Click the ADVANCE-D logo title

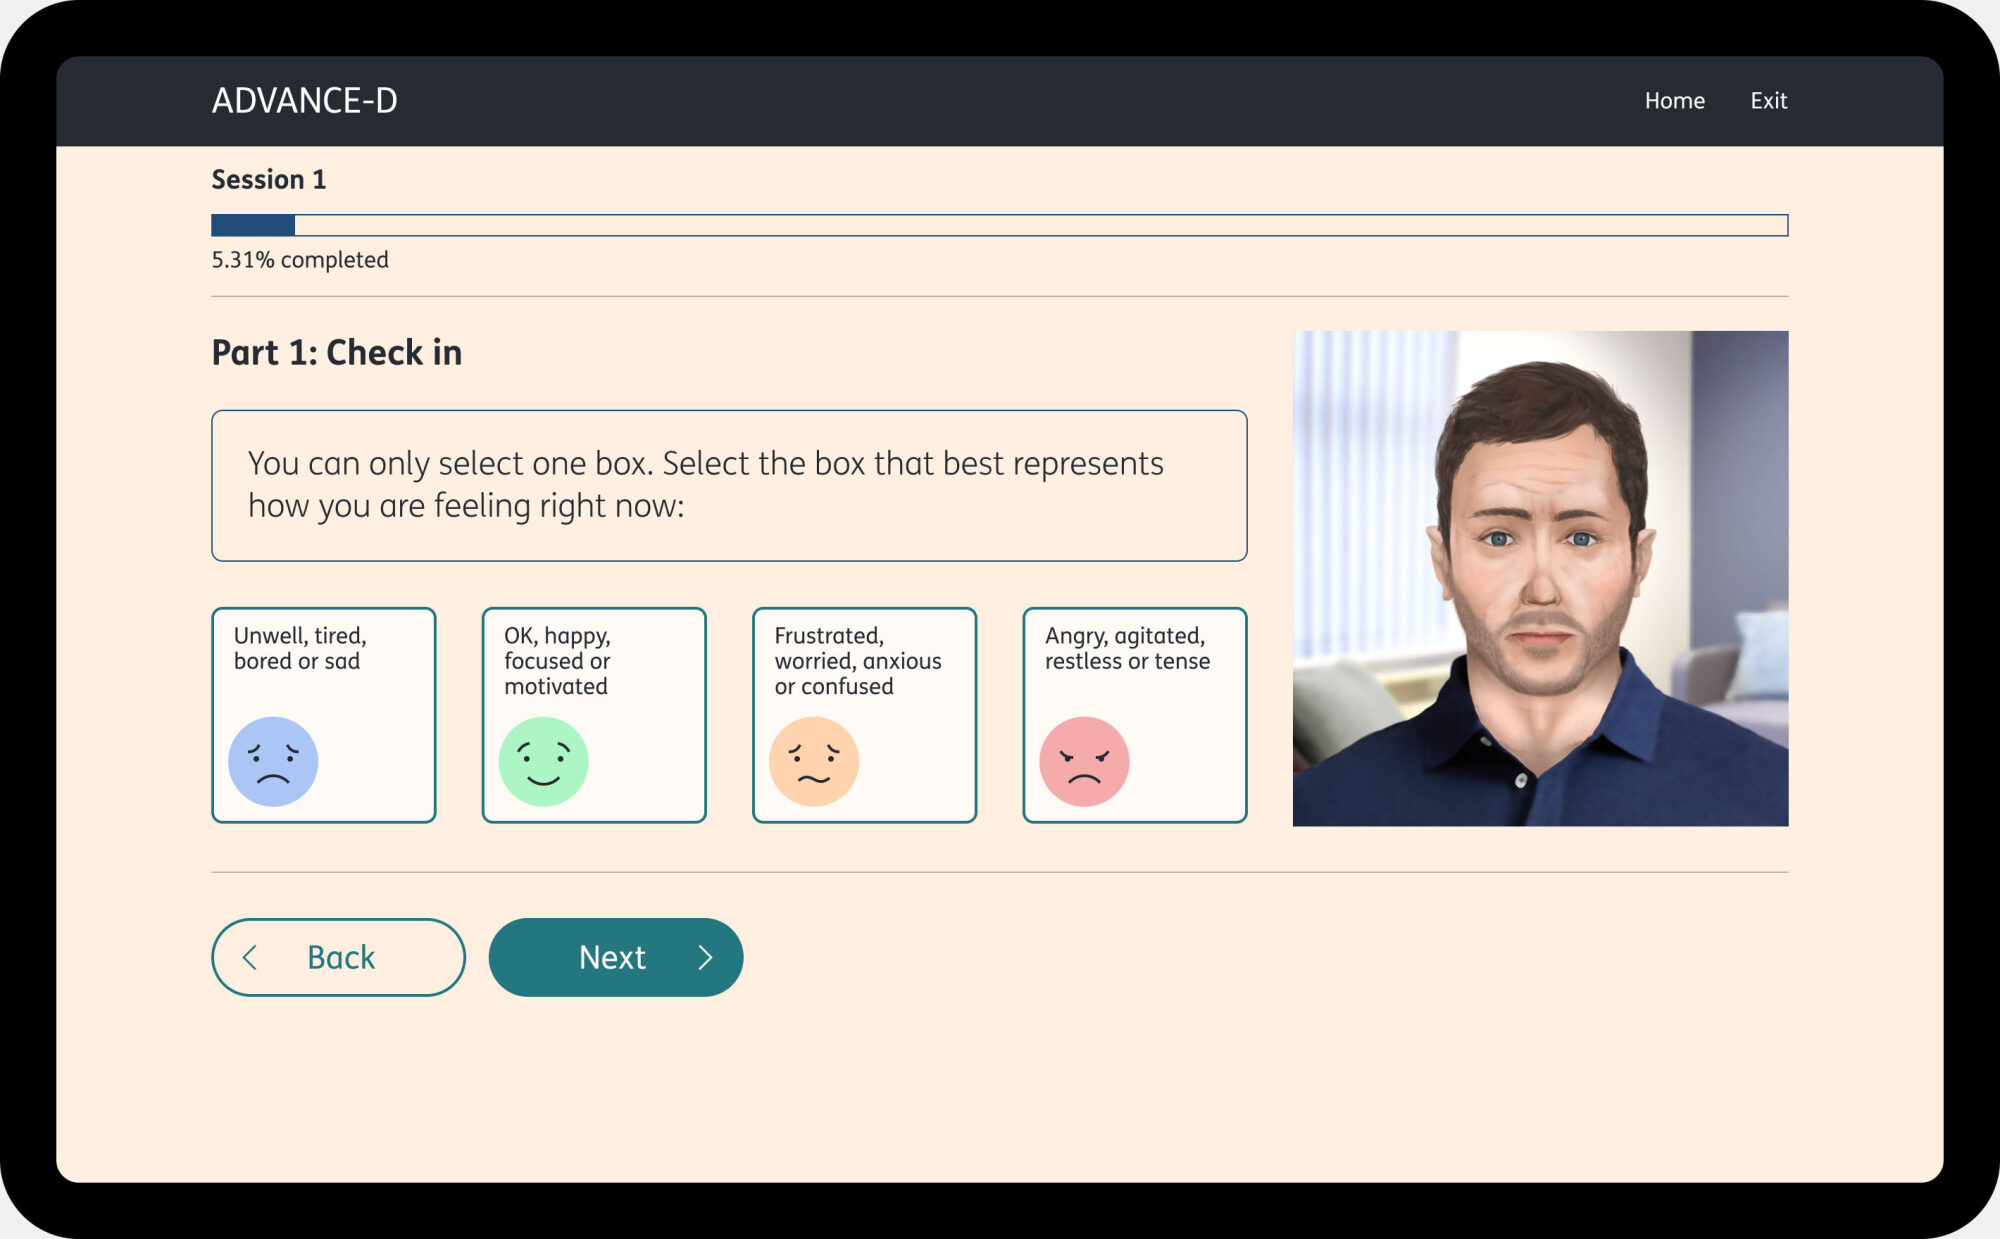(304, 101)
